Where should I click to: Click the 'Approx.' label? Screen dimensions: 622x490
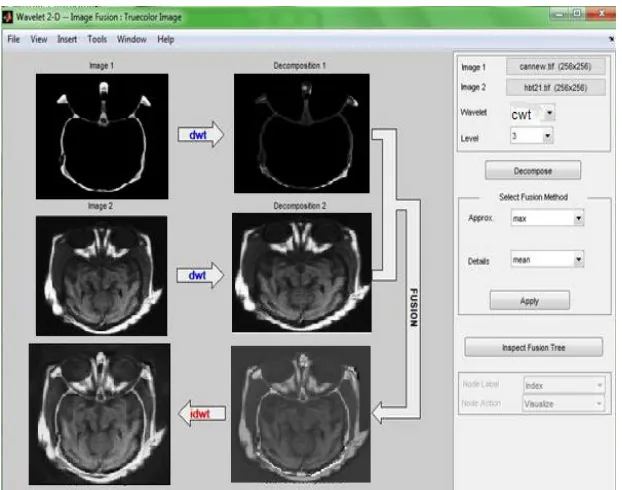[480, 218]
